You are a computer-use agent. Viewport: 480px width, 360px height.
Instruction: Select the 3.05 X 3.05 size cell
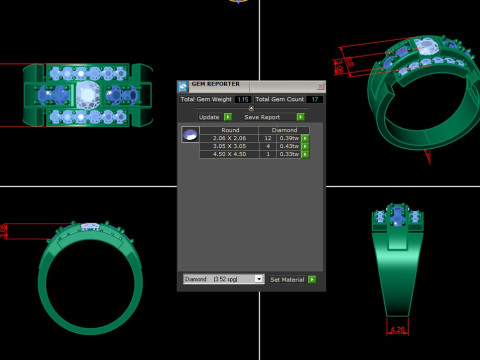click(229, 146)
